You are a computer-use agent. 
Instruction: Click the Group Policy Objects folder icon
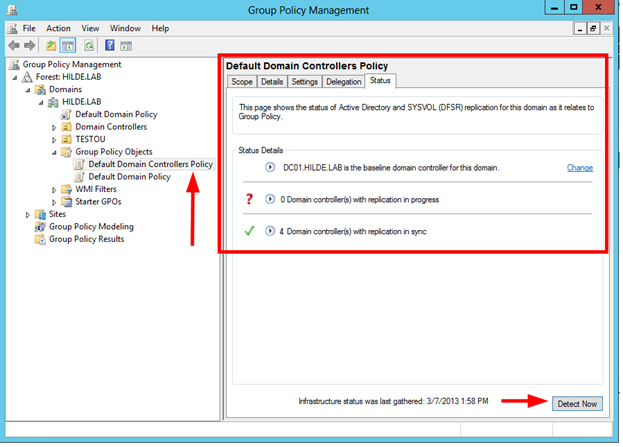point(66,152)
